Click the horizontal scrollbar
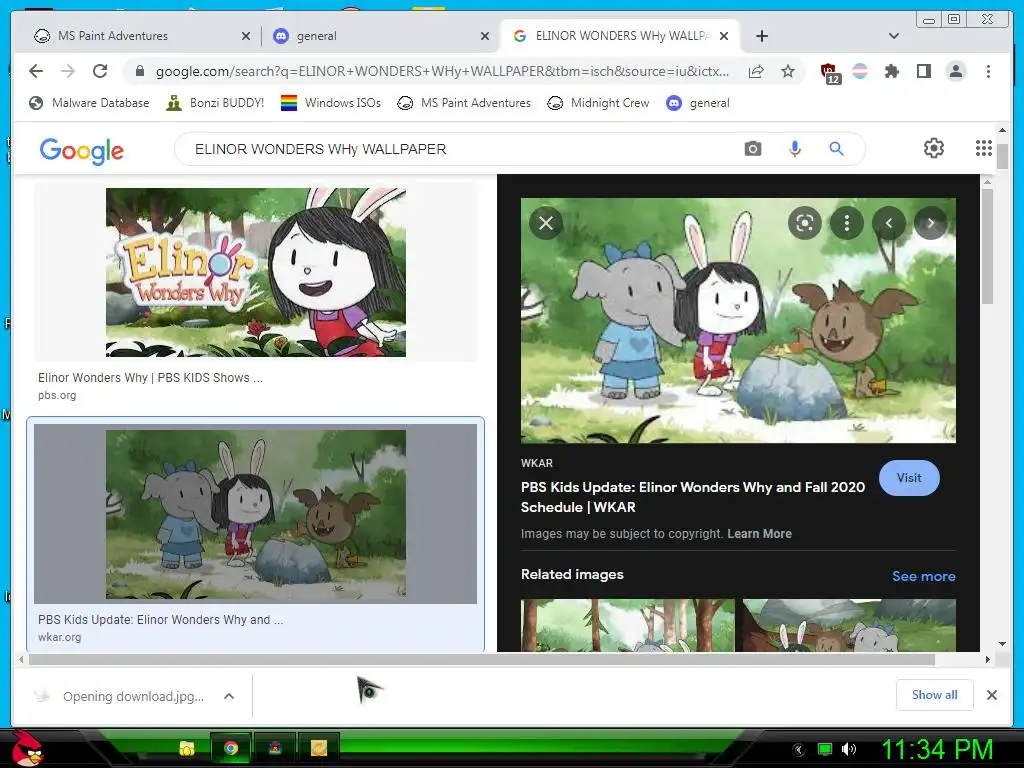The image size is (1024, 768). point(481,660)
